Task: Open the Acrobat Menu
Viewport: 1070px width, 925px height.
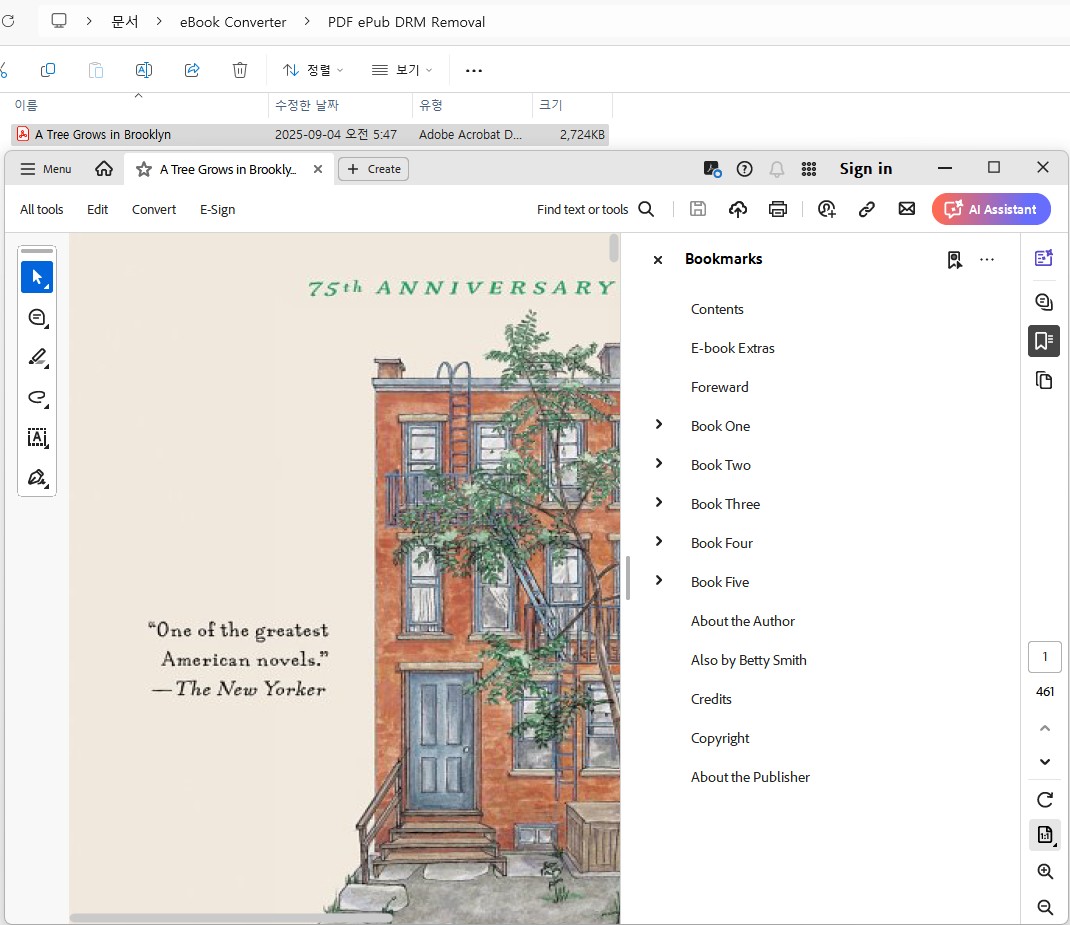Action: click(x=46, y=169)
